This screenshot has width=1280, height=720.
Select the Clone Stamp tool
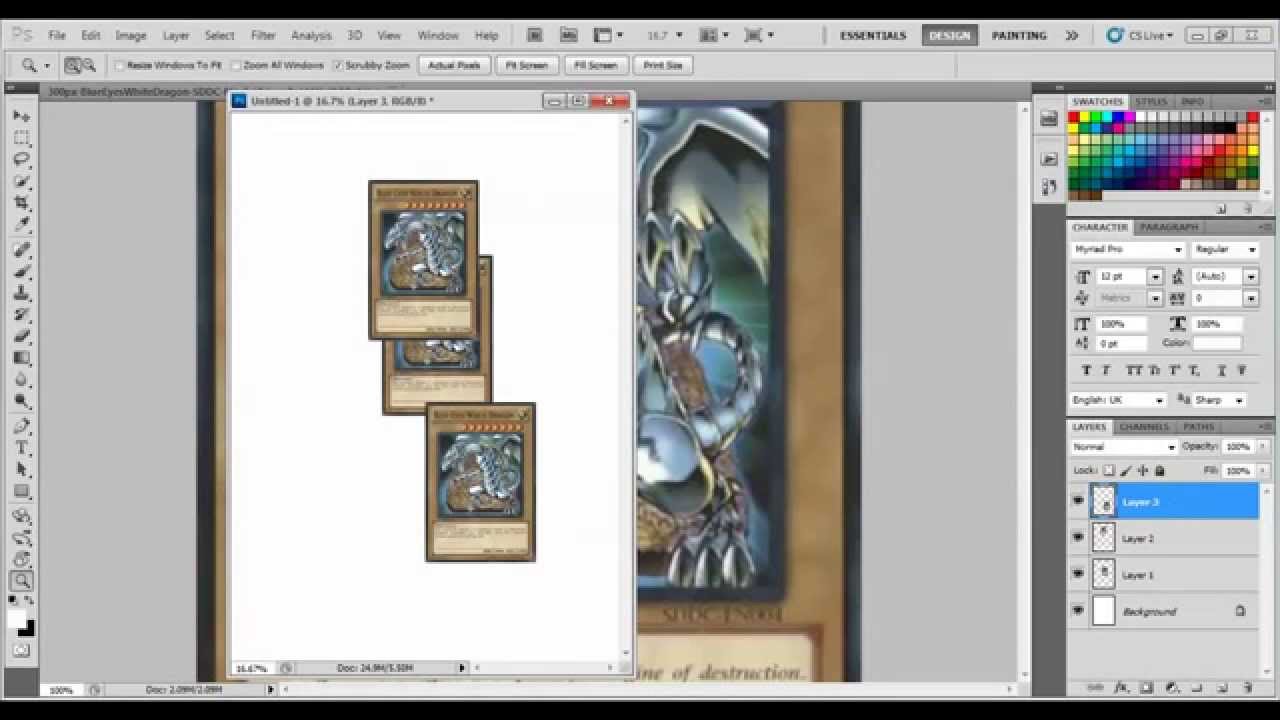pyautogui.click(x=21, y=294)
